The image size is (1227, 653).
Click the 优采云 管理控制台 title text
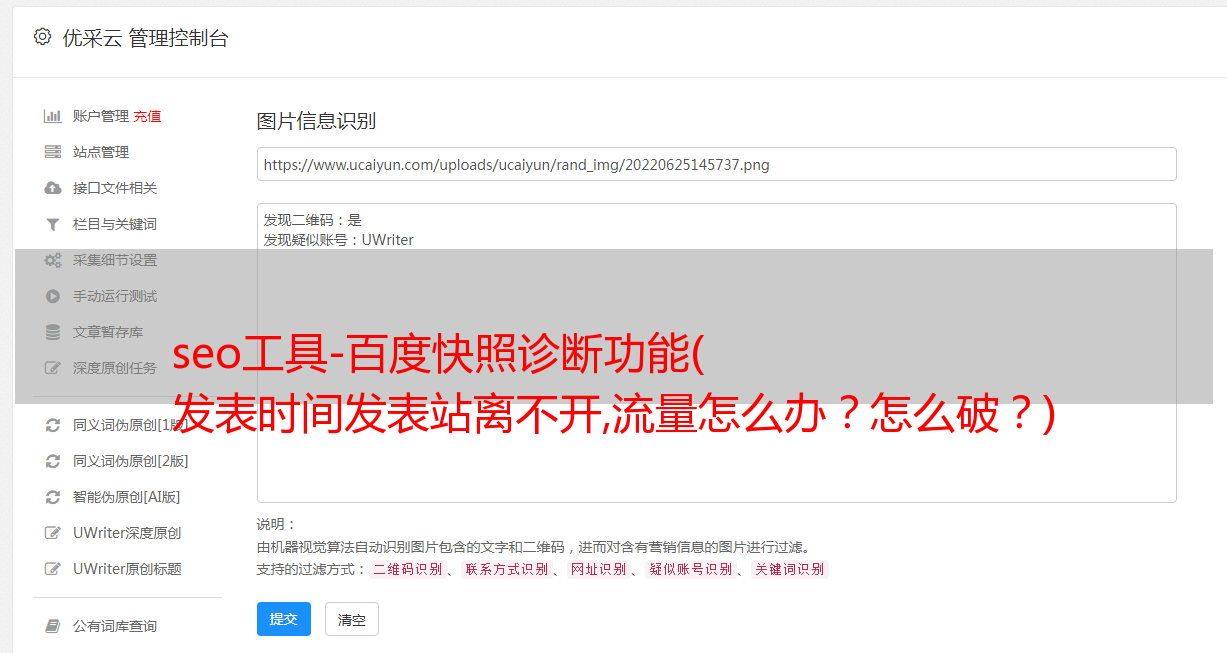pyautogui.click(x=145, y=38)
